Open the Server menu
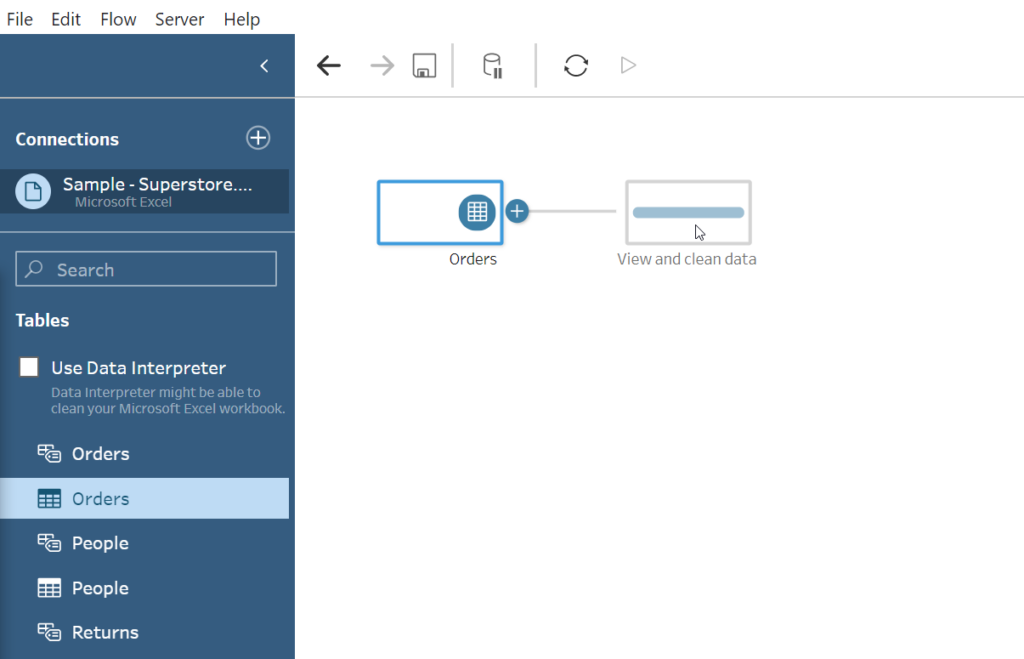 (180, 19)
